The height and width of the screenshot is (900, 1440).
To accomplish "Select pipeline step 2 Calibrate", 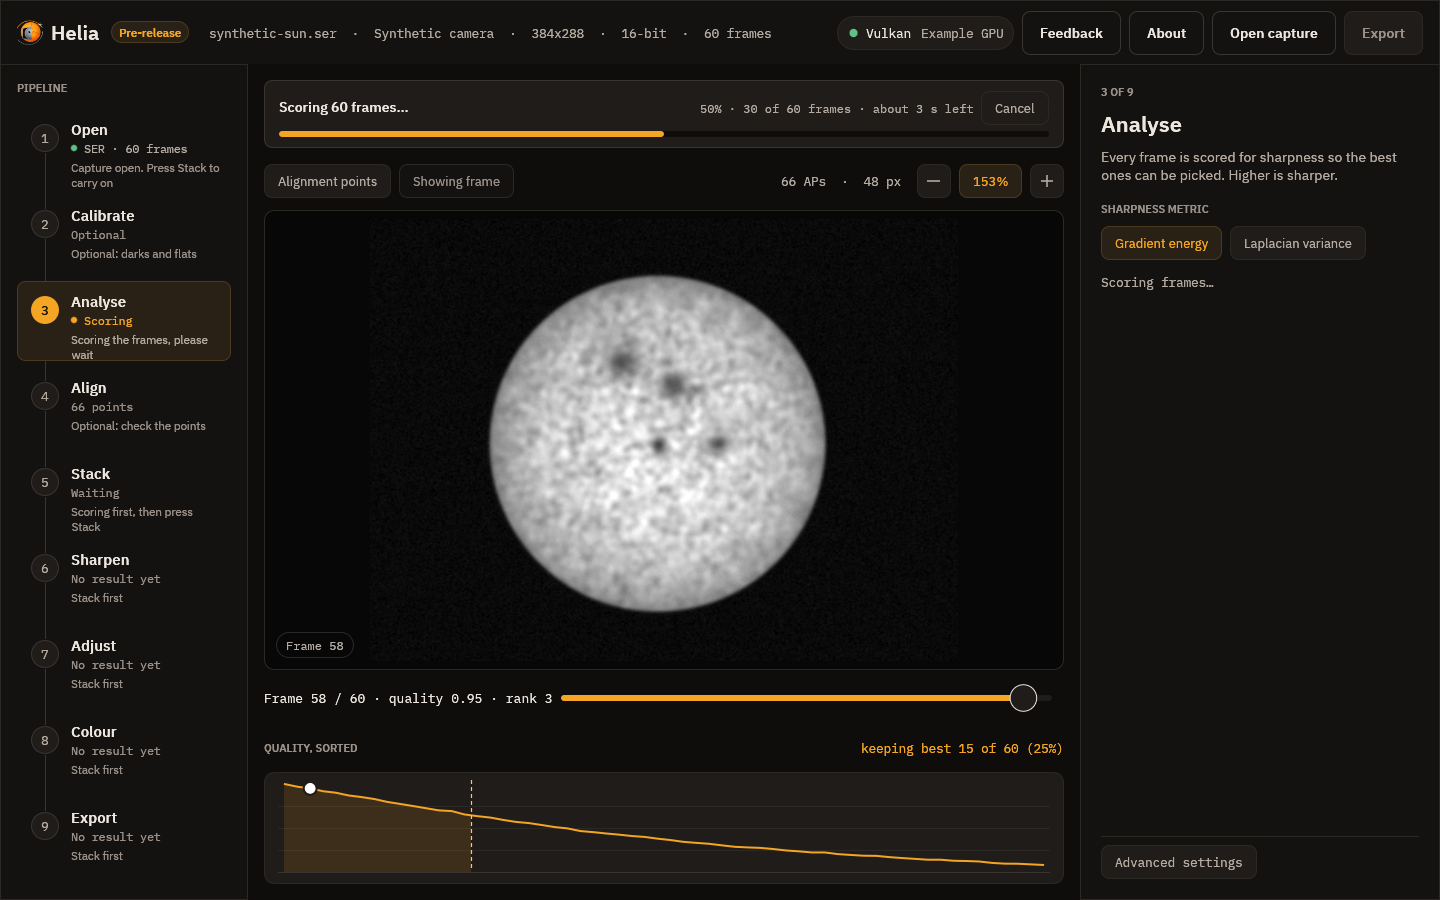I will [x=124, y=234].
